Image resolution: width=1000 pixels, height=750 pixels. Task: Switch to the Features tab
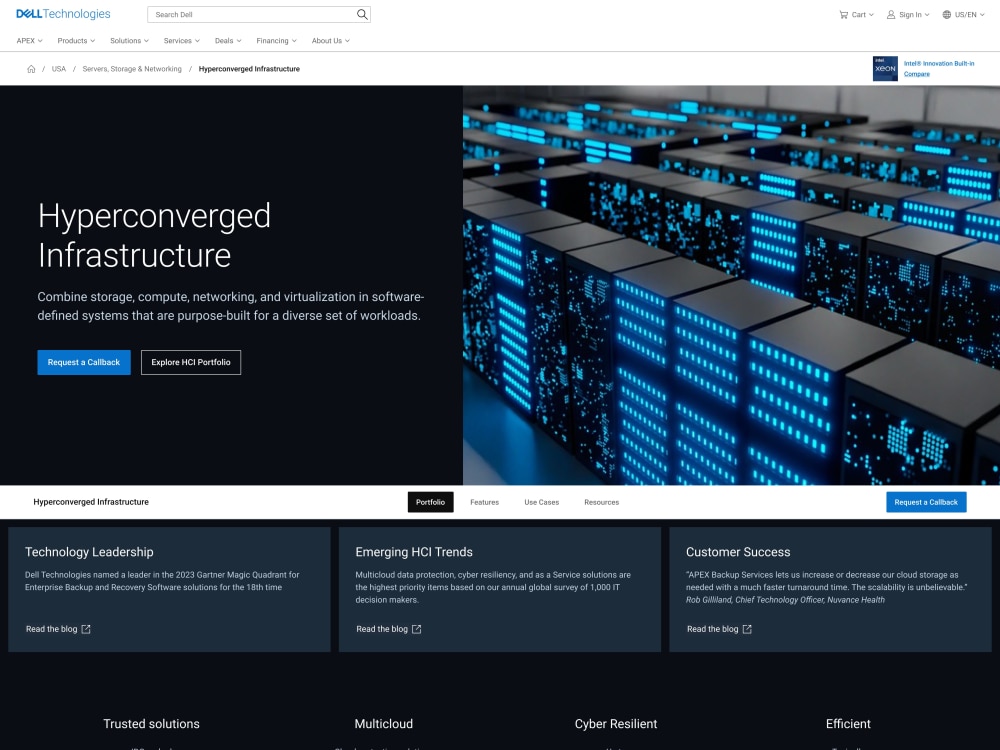coord(485,502)
